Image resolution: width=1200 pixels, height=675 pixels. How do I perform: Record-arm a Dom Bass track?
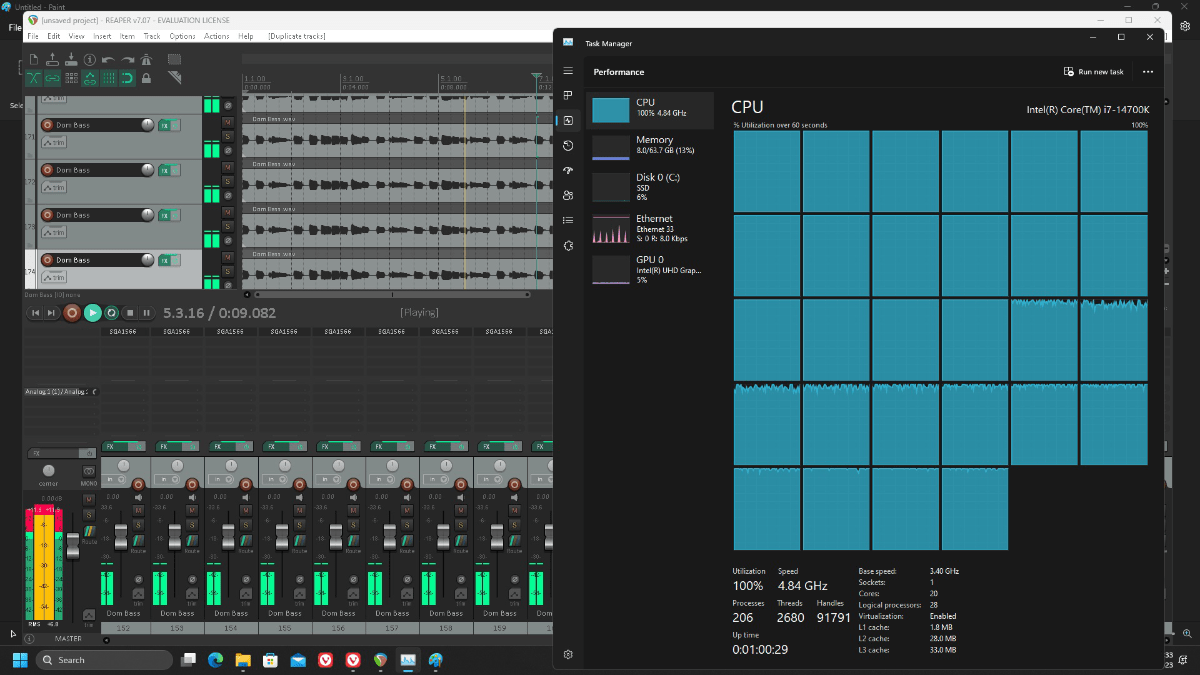[x=48, y=125]
